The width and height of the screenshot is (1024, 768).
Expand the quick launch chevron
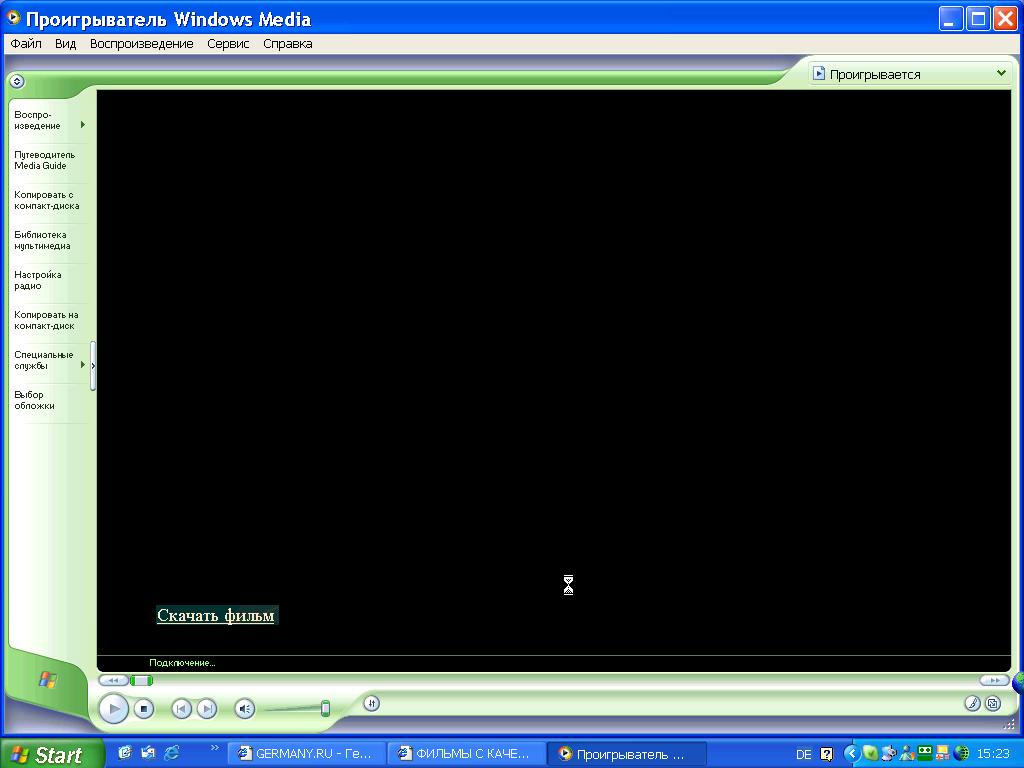point(215,748)
